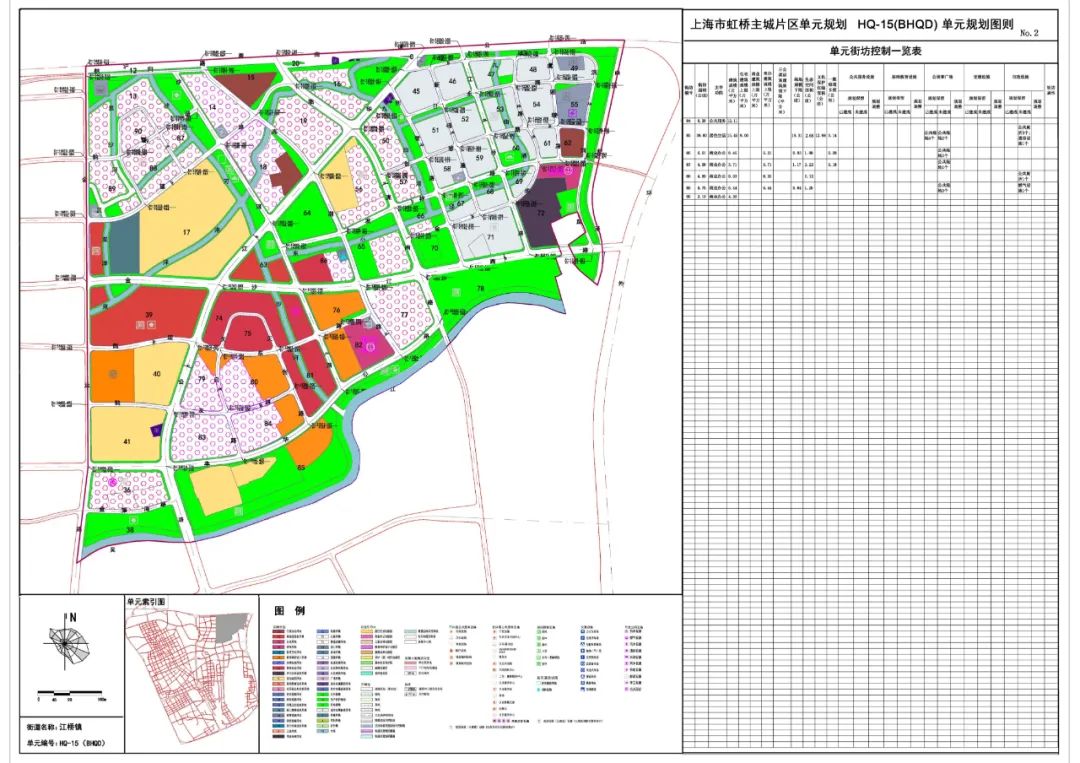Click block number 48 on the map

tap(532, 70)
